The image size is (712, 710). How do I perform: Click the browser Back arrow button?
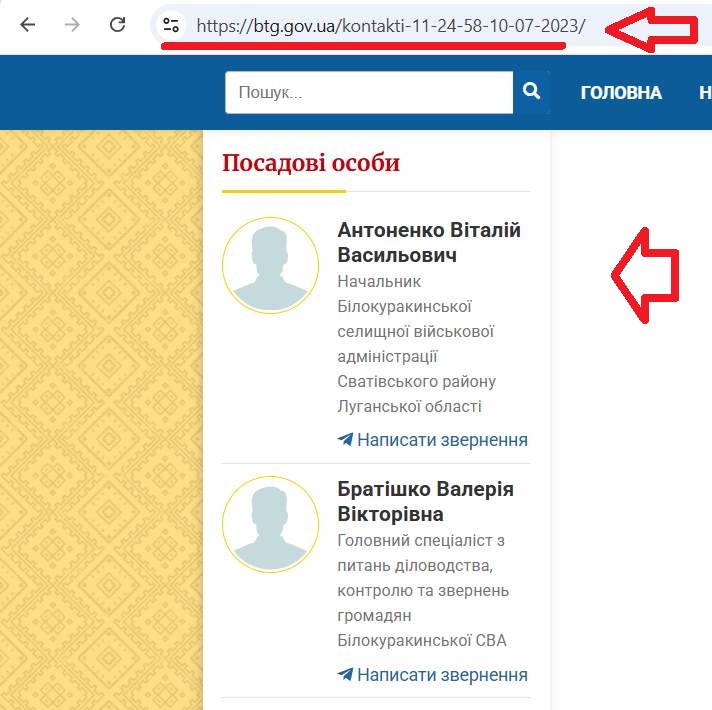point(27,25)
